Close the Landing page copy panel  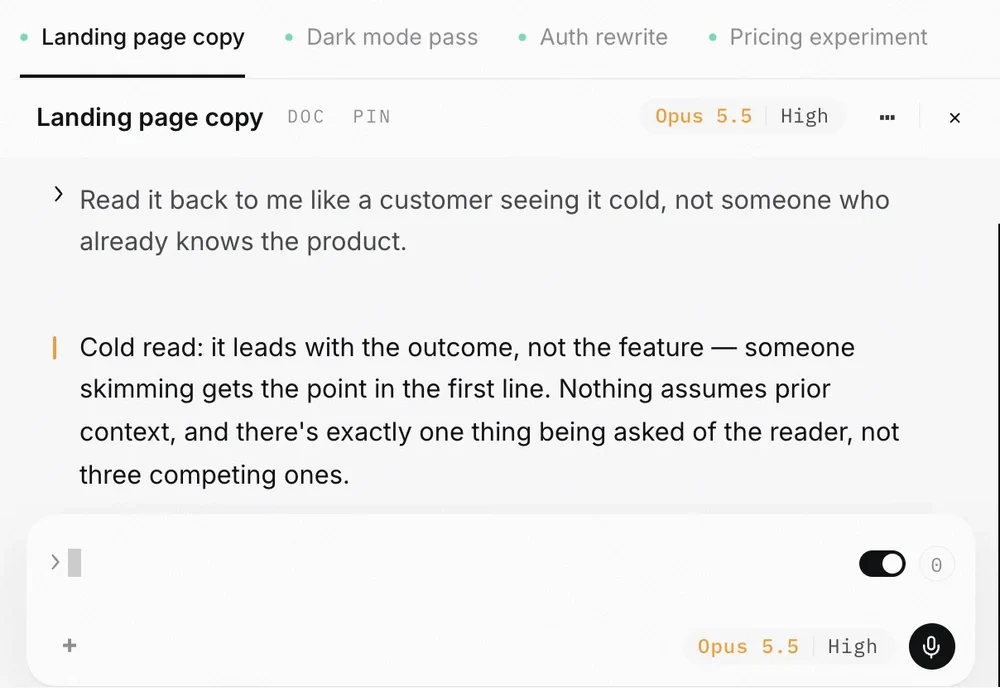click(x=955, y=118)
